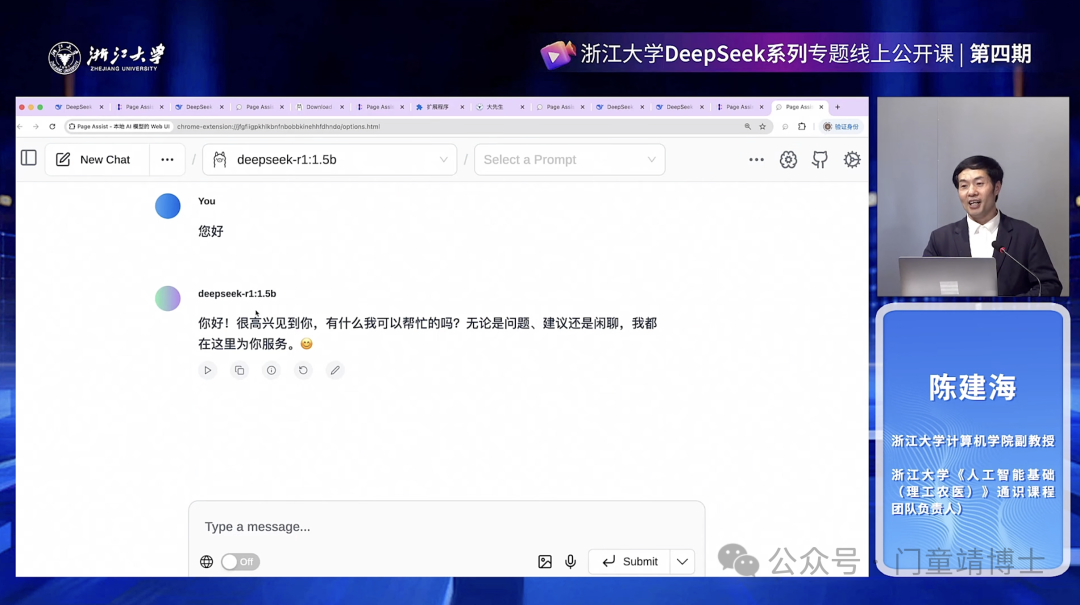Close the 扩展程序 tab
Screen dimensions: 1080x605
coord(462,107)
